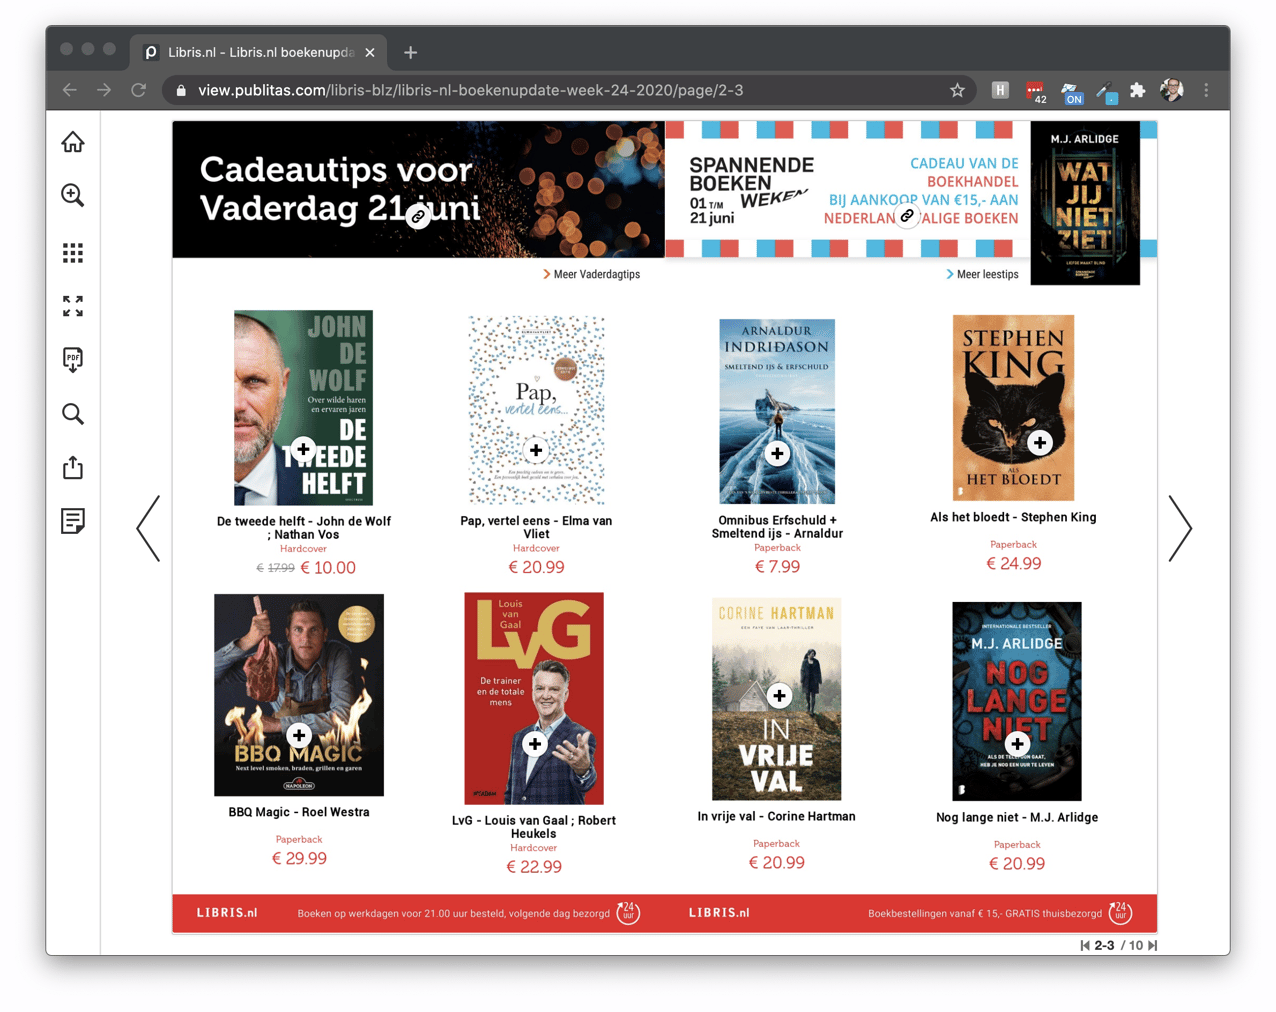Click plus hotspot on Indridason Omnibus cover
1276x1012 pixels.
pos(777,454)
